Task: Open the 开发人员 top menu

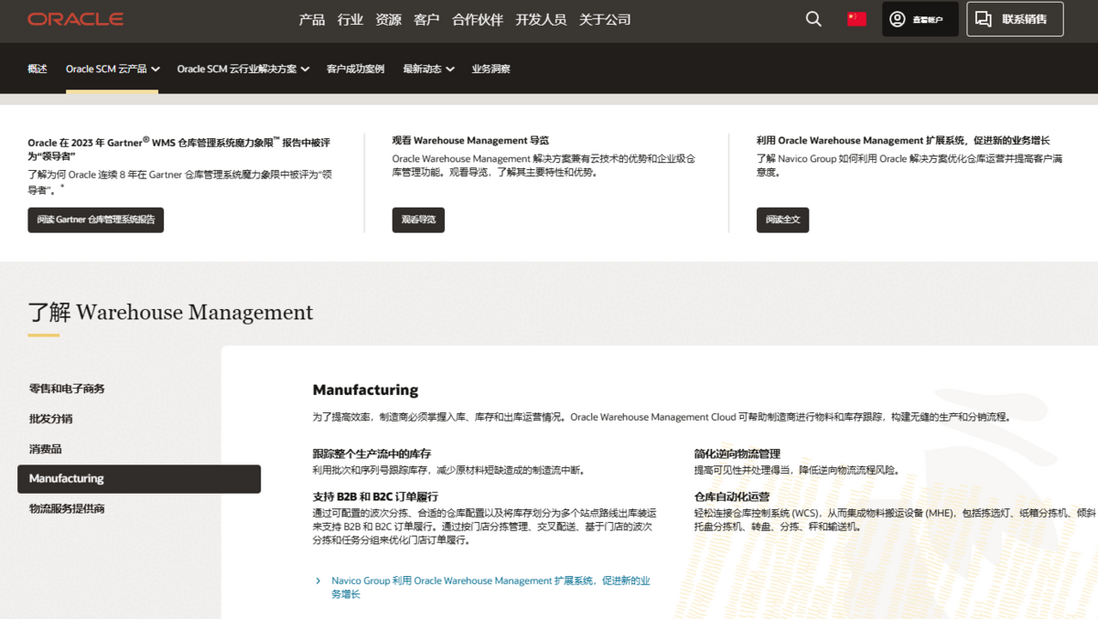Action: 541,20
